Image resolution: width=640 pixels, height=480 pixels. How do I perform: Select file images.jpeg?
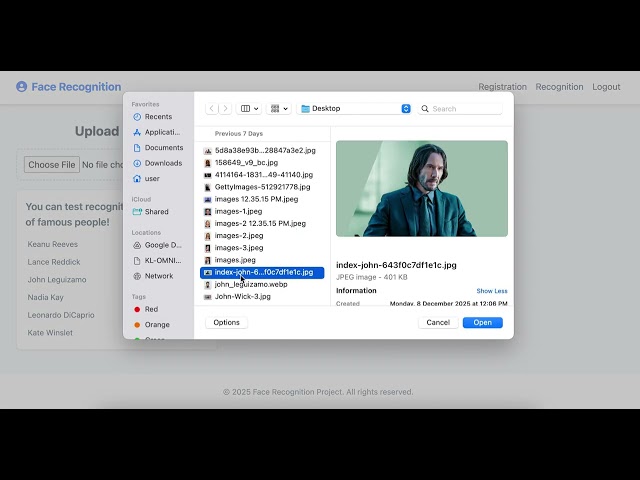tap(262, 260)
